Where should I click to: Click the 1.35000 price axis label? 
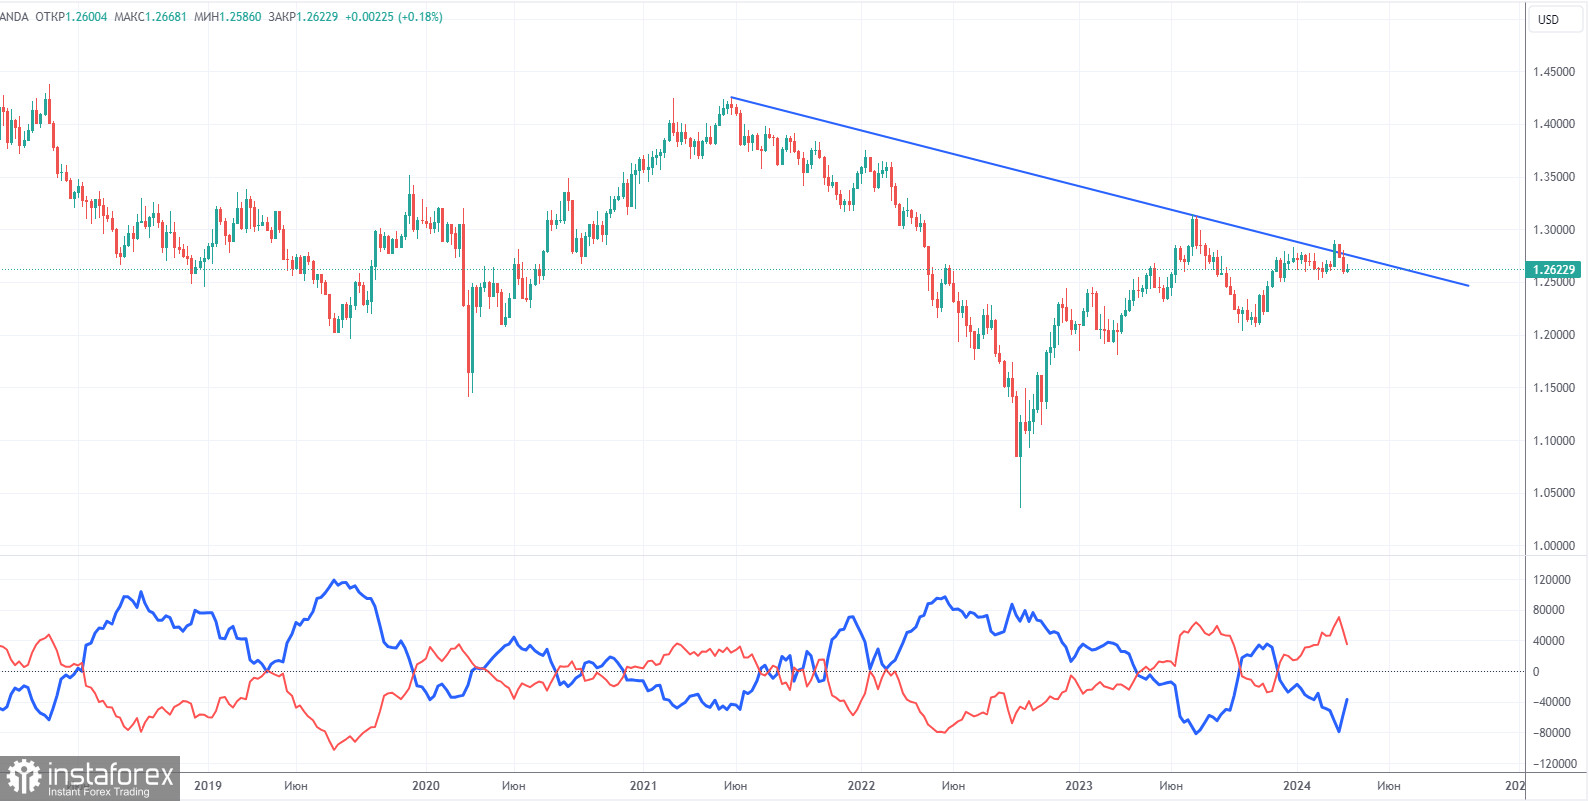[1554, 177]
